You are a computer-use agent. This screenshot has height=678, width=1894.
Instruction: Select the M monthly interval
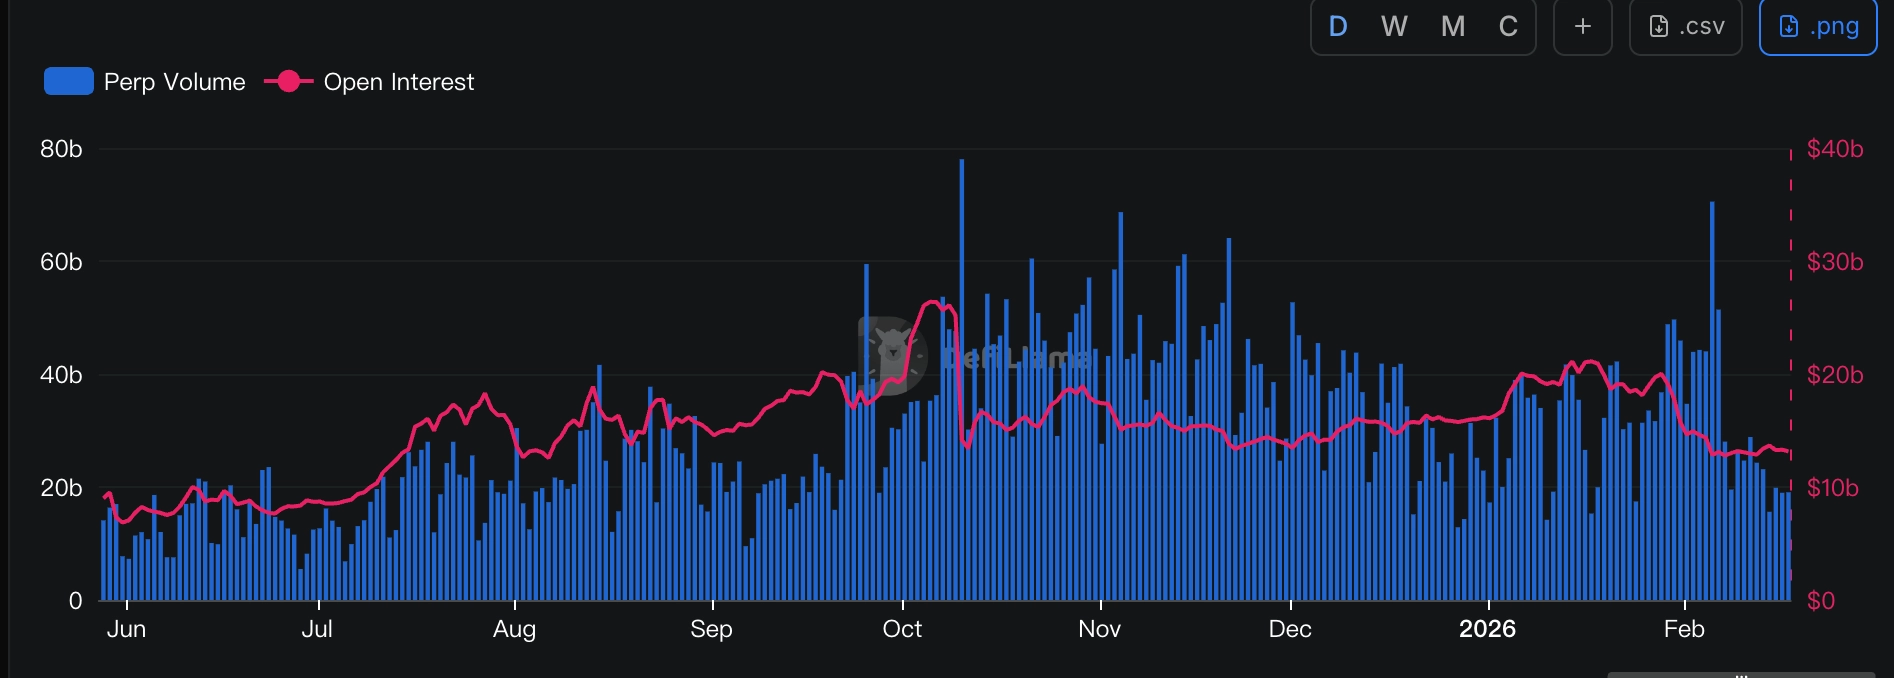click(1452, 27)
